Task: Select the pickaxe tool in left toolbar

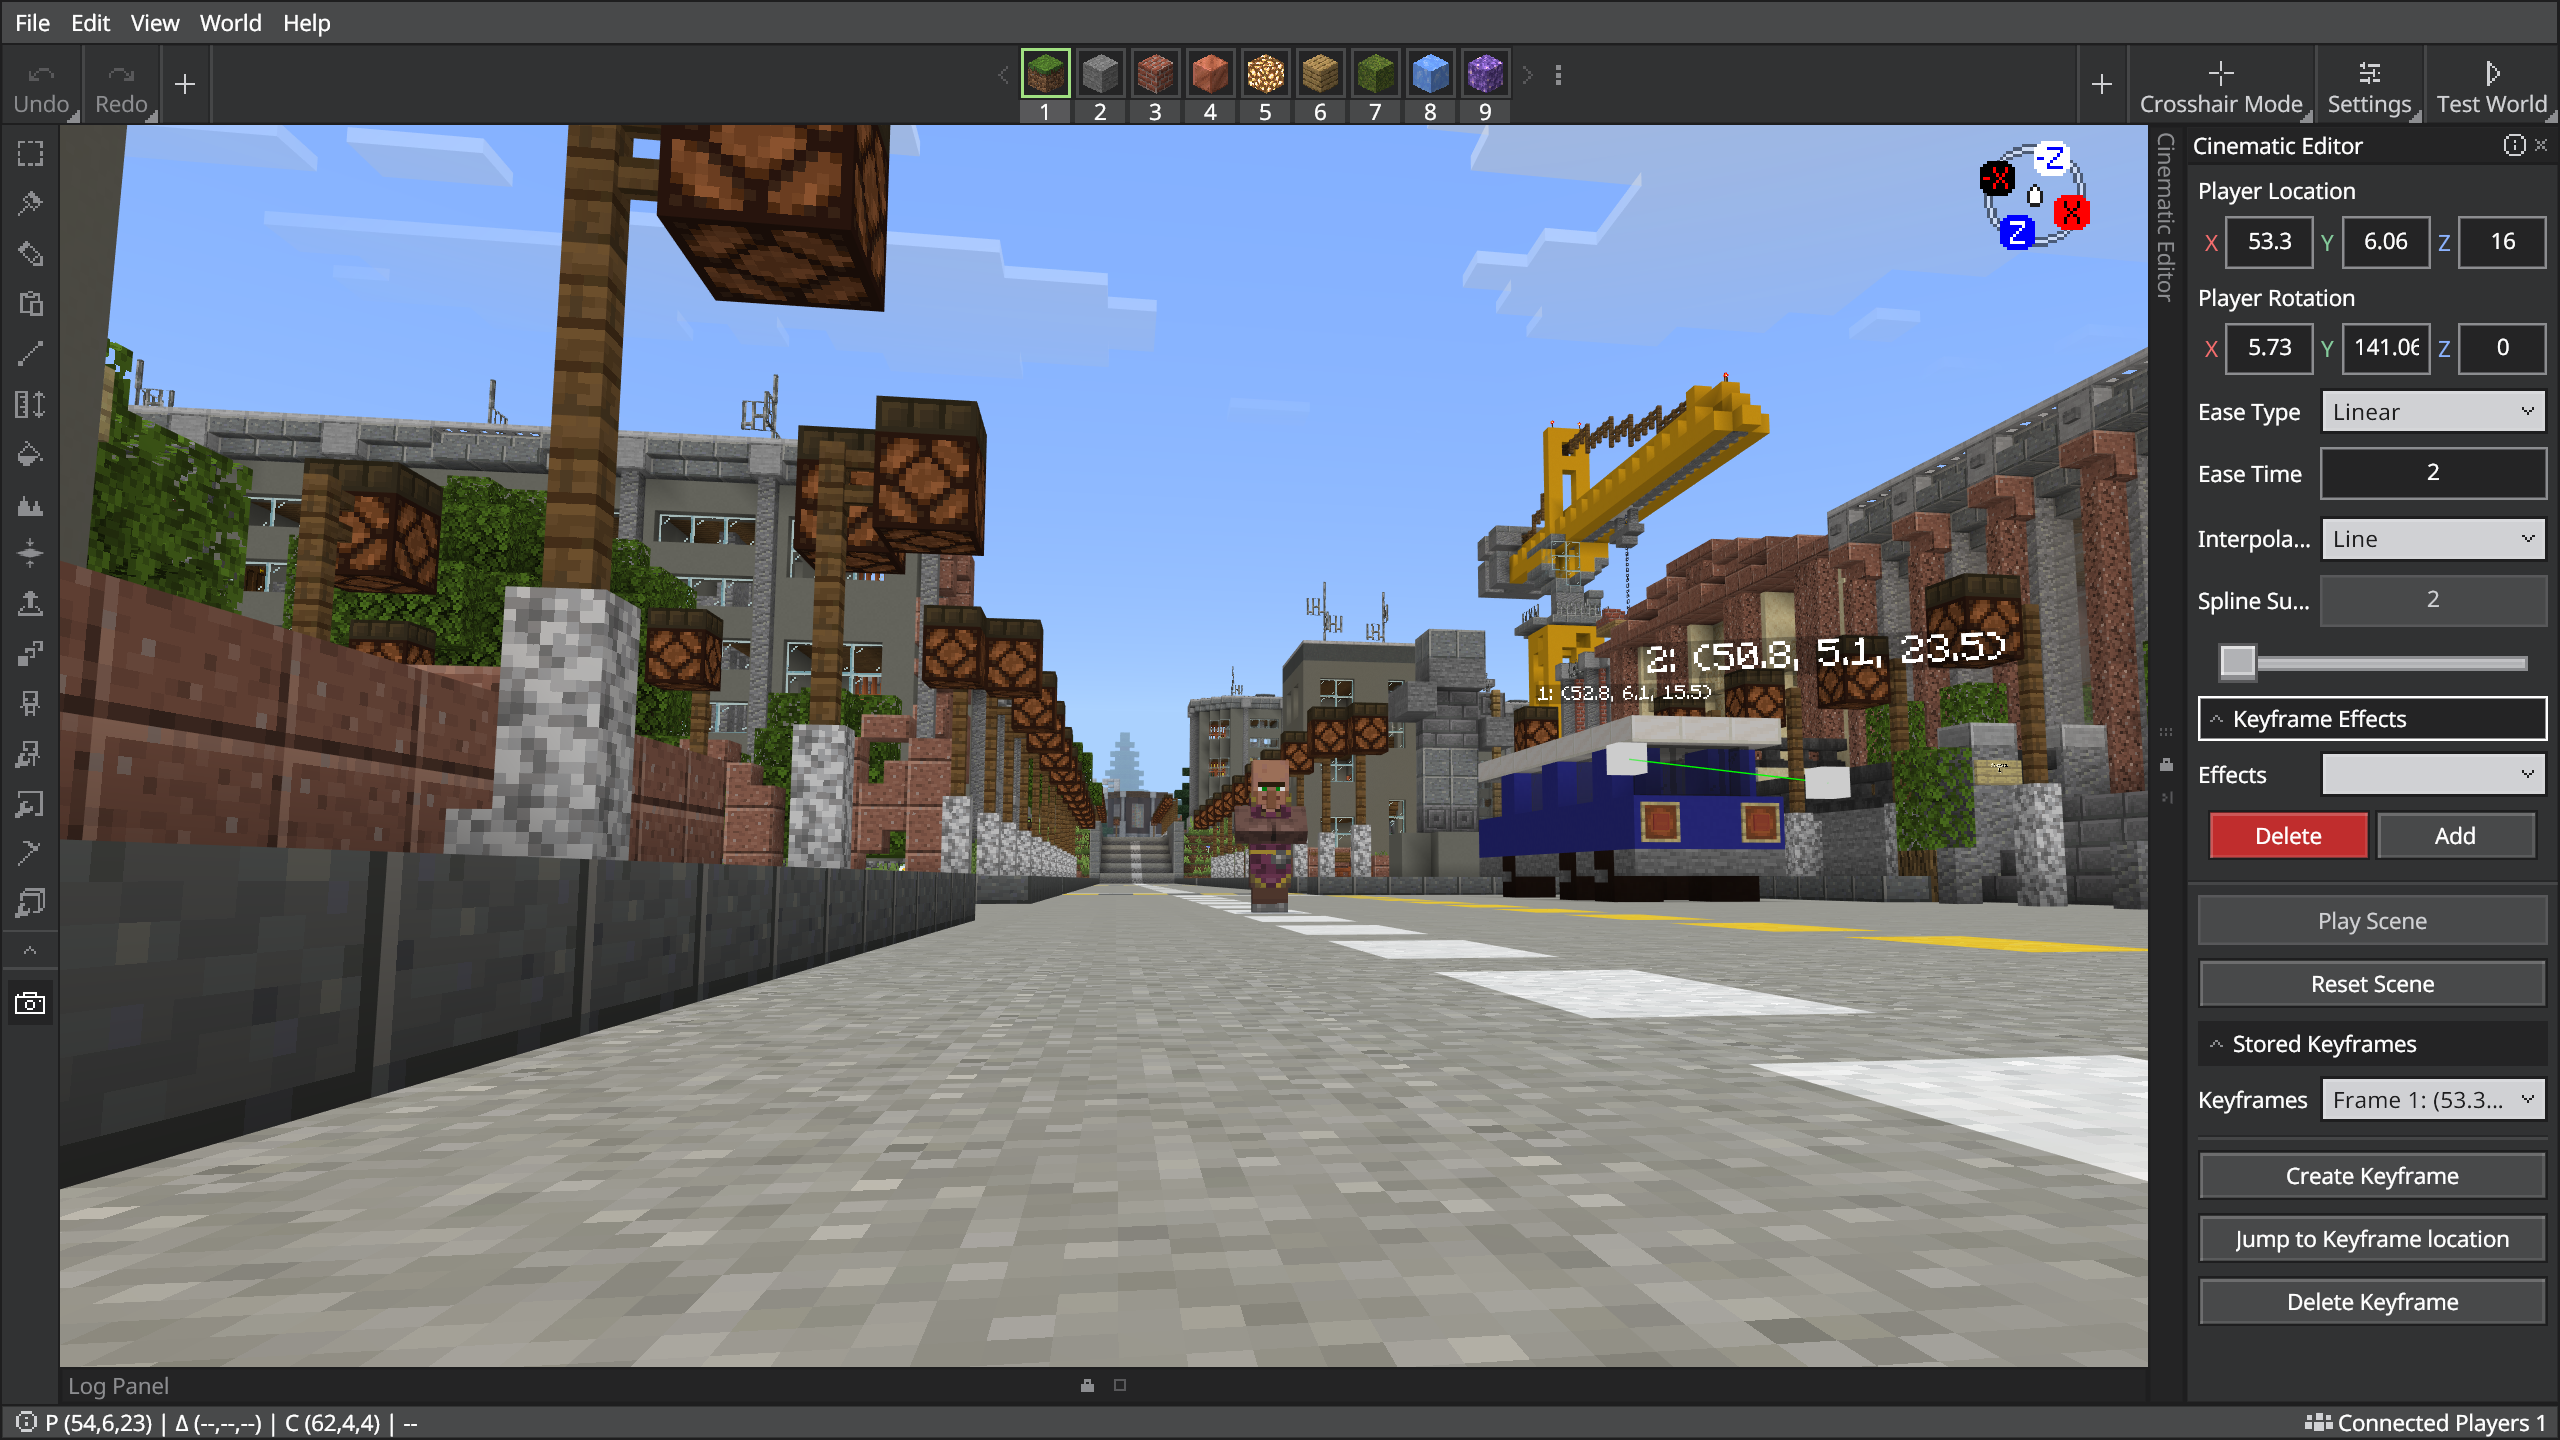Action: (x=30, y=853)
